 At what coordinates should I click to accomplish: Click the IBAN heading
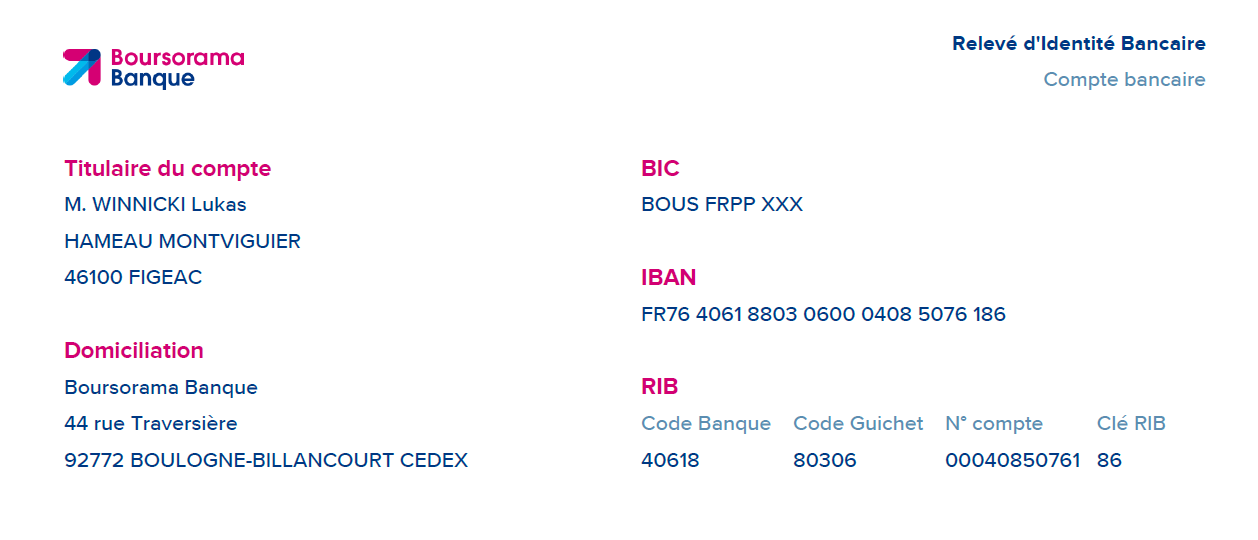[669, 278]
